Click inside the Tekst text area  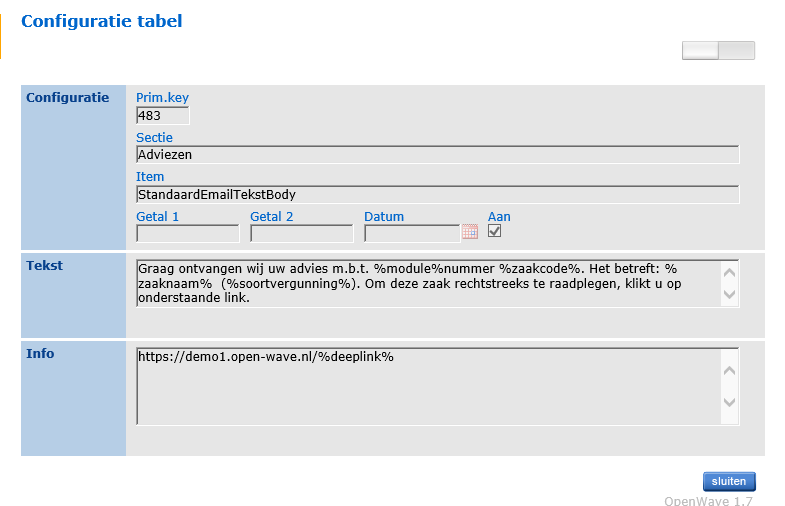point(429,283)
